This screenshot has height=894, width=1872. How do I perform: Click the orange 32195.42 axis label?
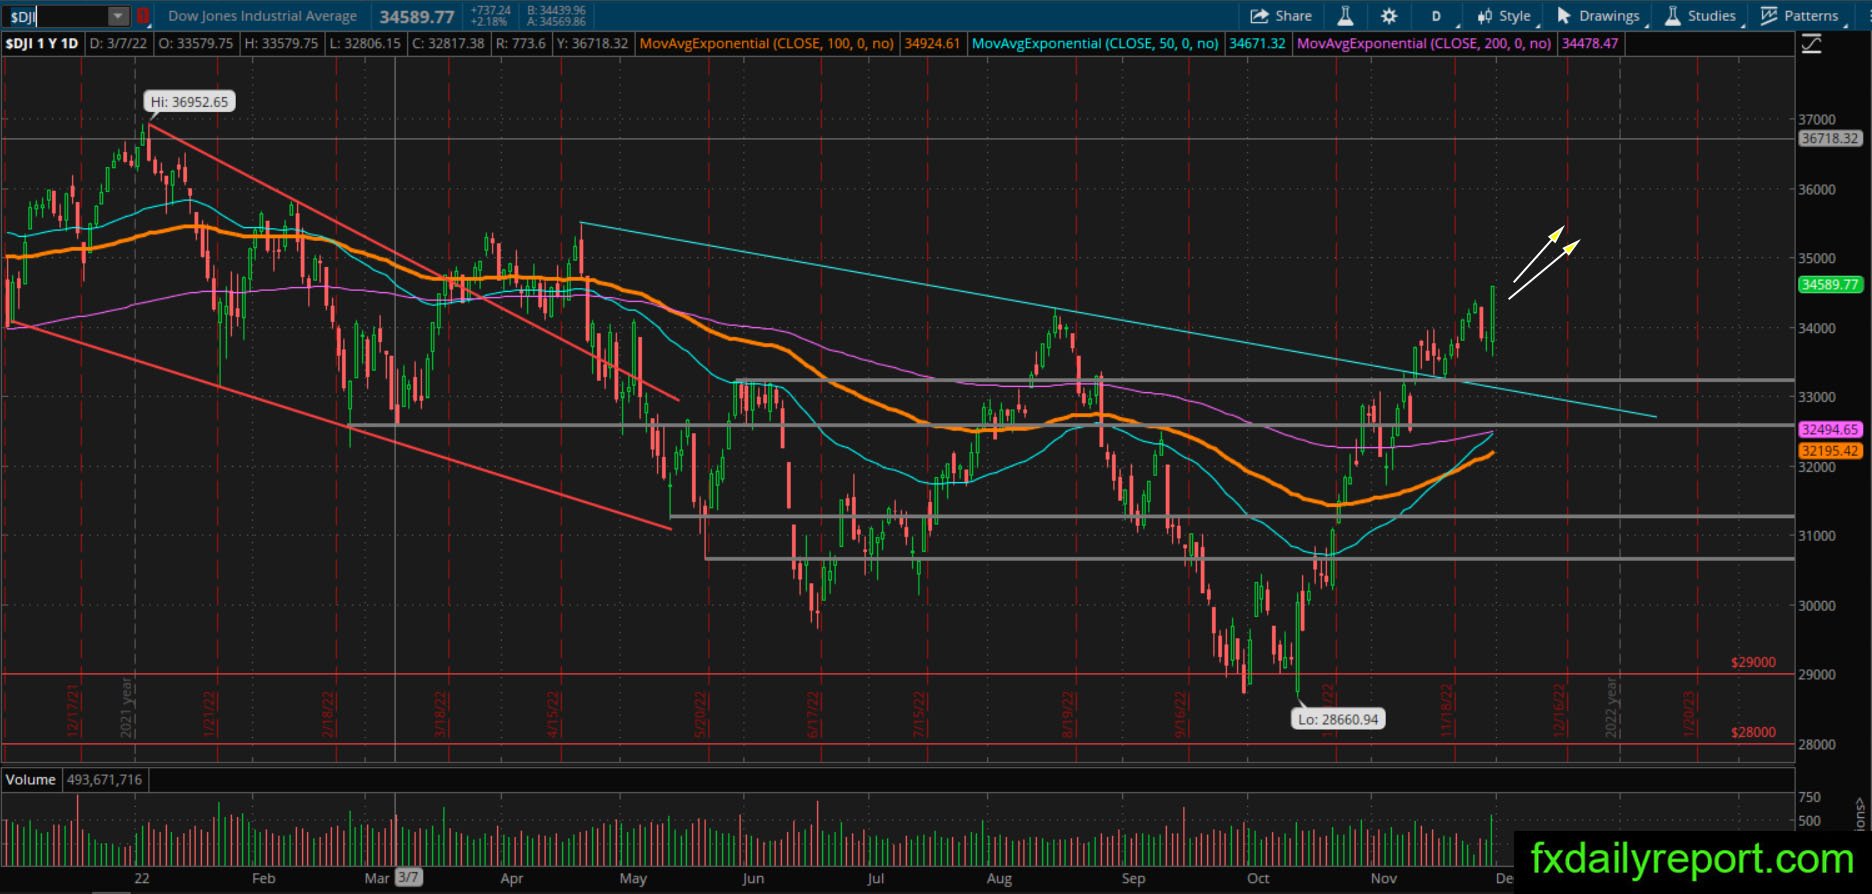point(1830,451)
